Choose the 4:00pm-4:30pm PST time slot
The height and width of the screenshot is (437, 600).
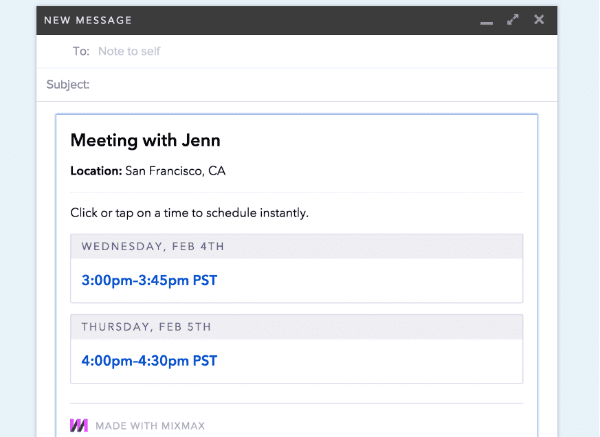coord(149,360)
